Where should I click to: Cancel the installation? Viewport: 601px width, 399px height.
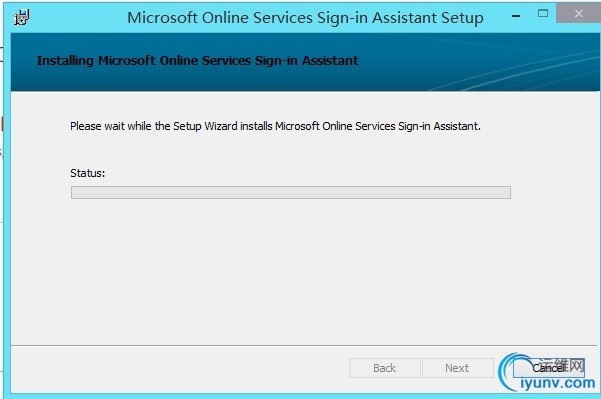pos(549,368)
